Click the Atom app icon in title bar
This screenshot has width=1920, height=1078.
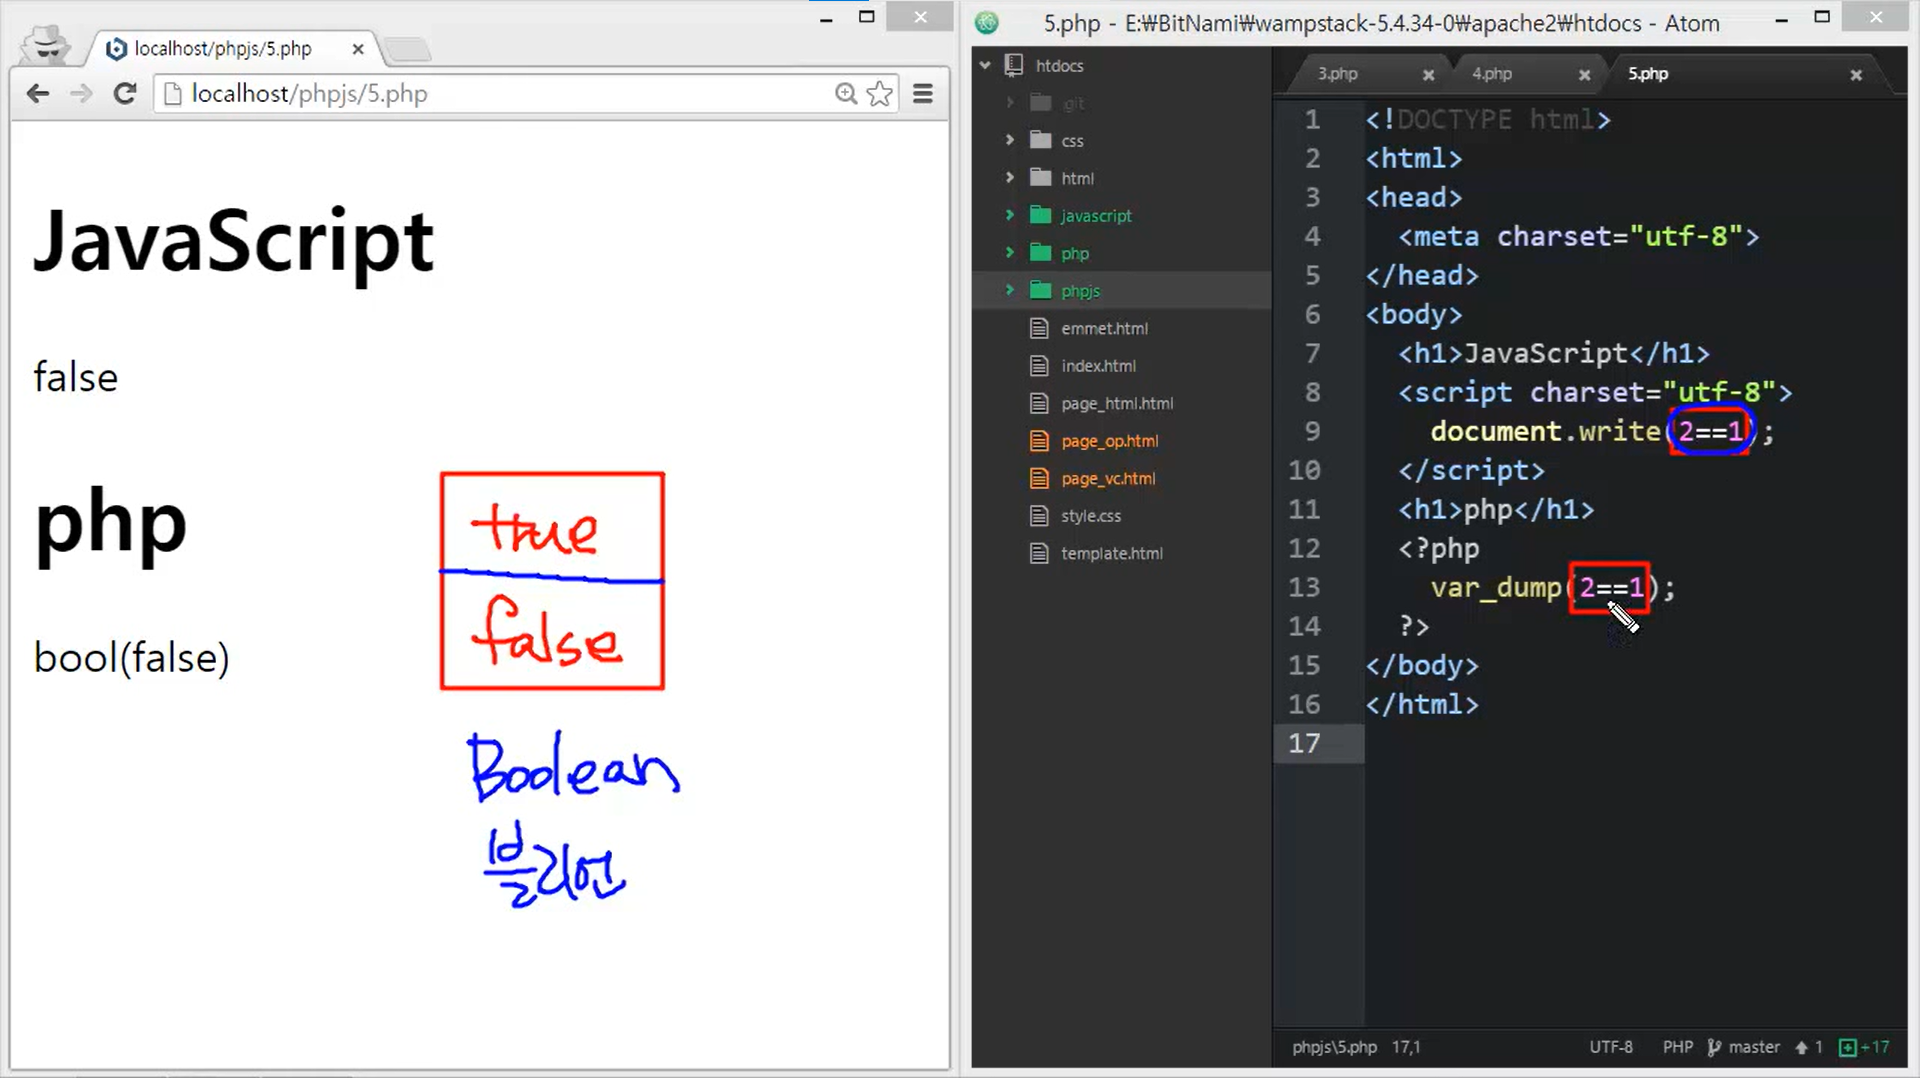click(x=987, y=22)
